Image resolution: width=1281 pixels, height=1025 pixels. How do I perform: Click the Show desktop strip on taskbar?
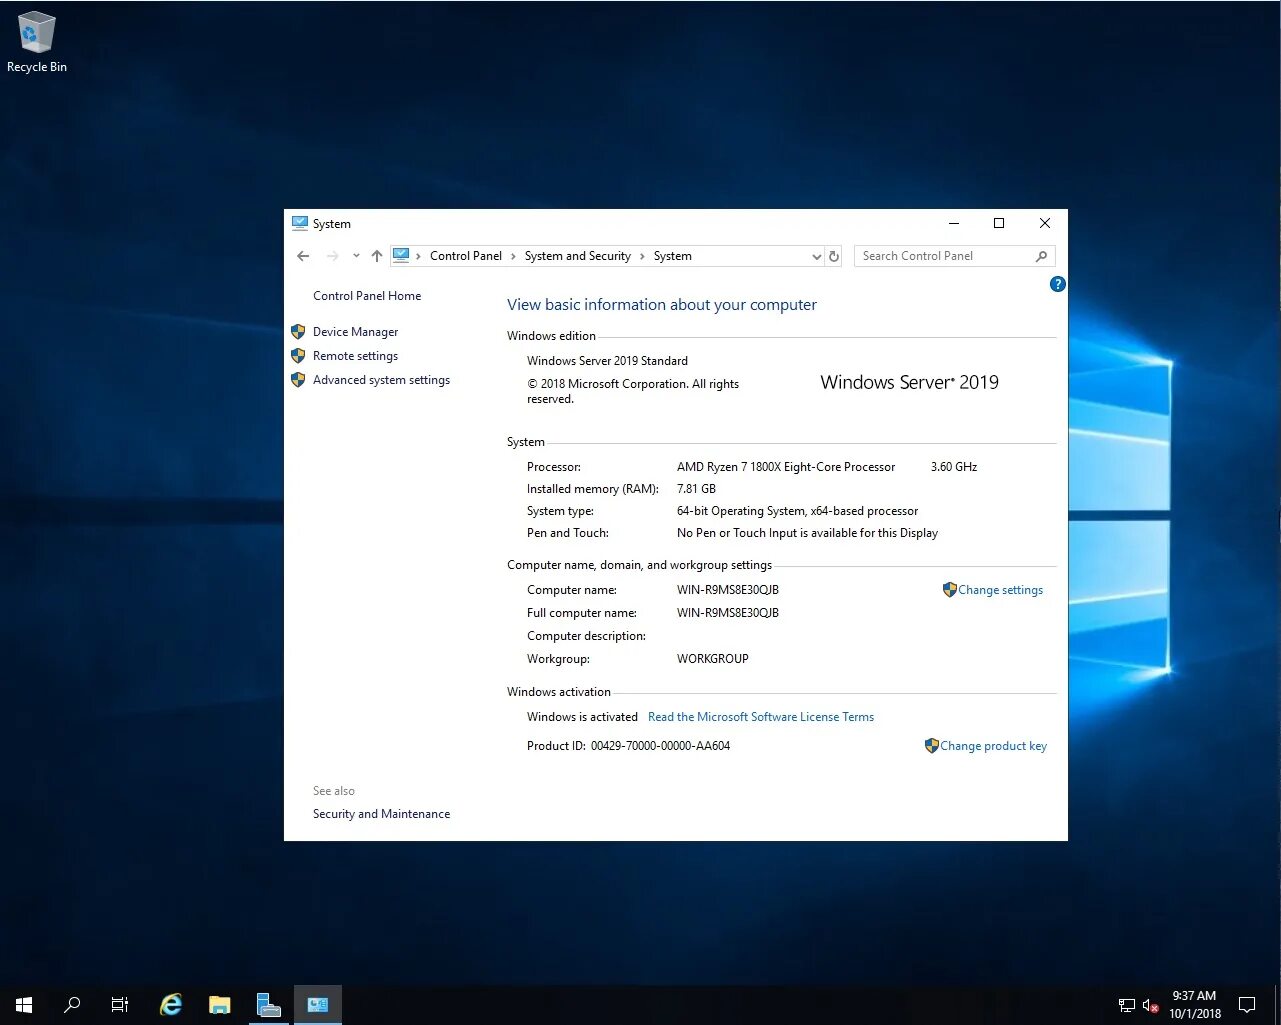pyautogui.click(x=1278, y=1005)
